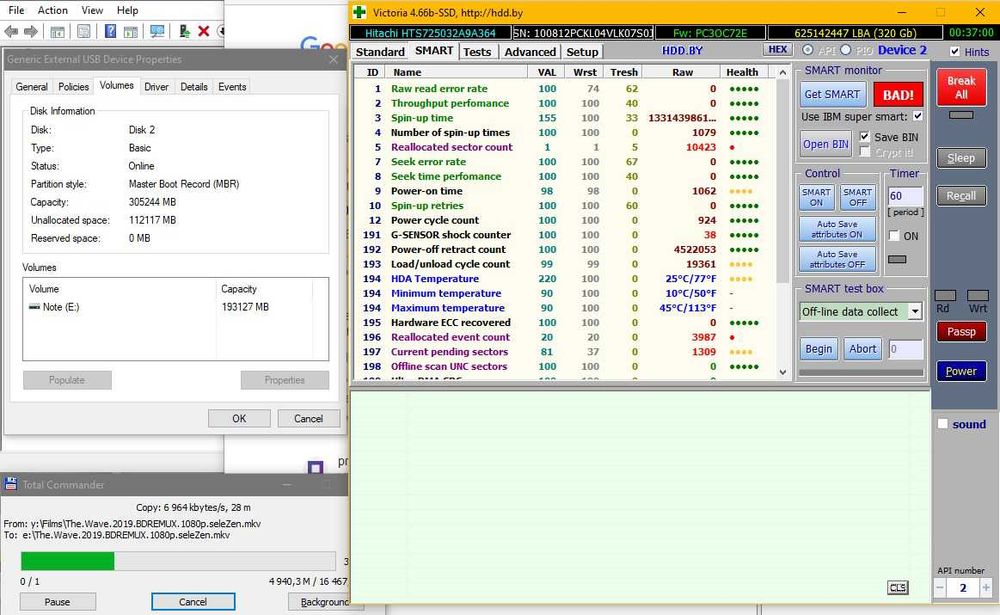Uncheck the Save BIN checkbox
Image resolution: width=1000 pixels, height=615 pixels.
coord(865,137)
